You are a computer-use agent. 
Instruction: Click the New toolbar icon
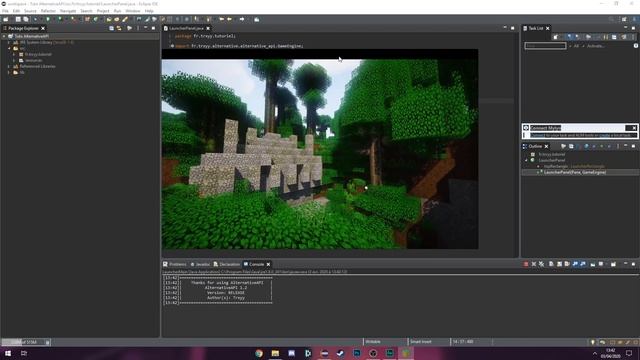point(6,19)
